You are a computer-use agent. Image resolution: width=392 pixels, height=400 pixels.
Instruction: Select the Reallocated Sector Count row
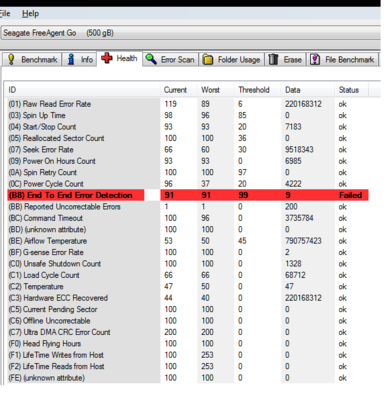pos(188,138)
